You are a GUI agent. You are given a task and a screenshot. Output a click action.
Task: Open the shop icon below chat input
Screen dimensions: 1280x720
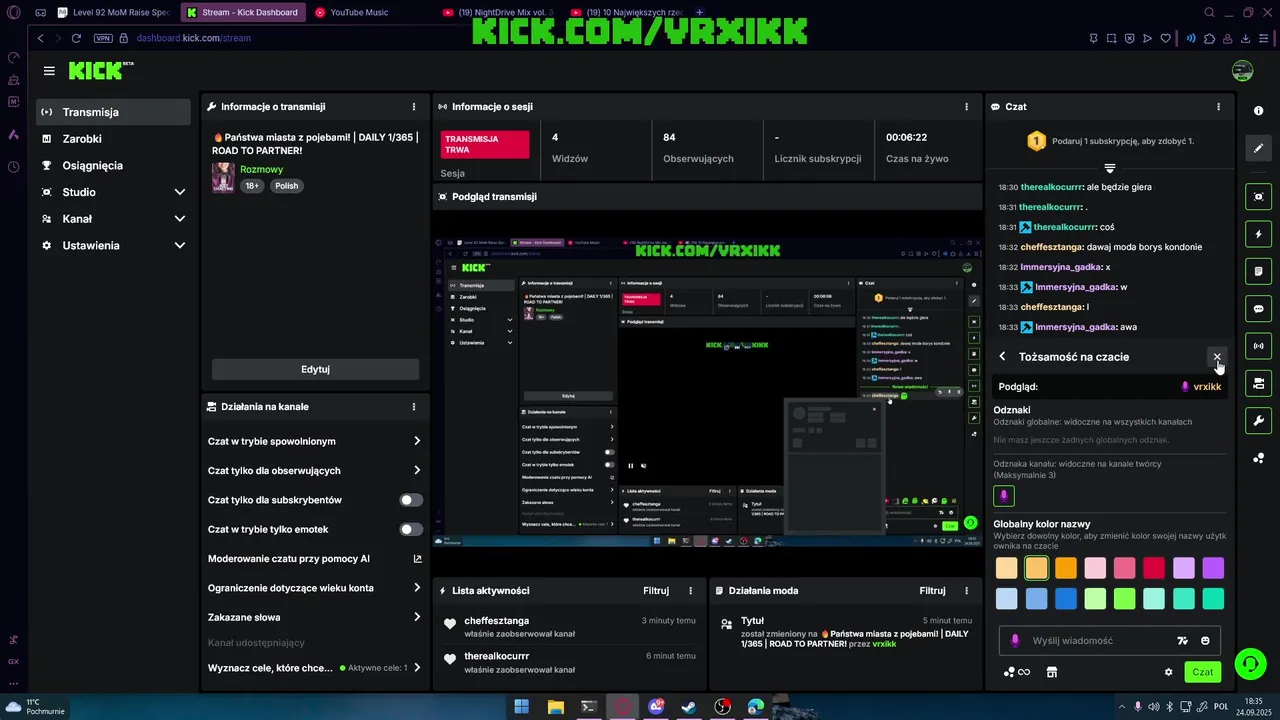(x=1052, y=672)
